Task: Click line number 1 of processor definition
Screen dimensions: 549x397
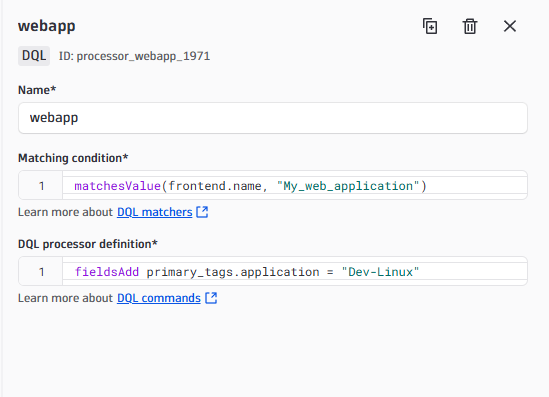Action: click(41, 272)
